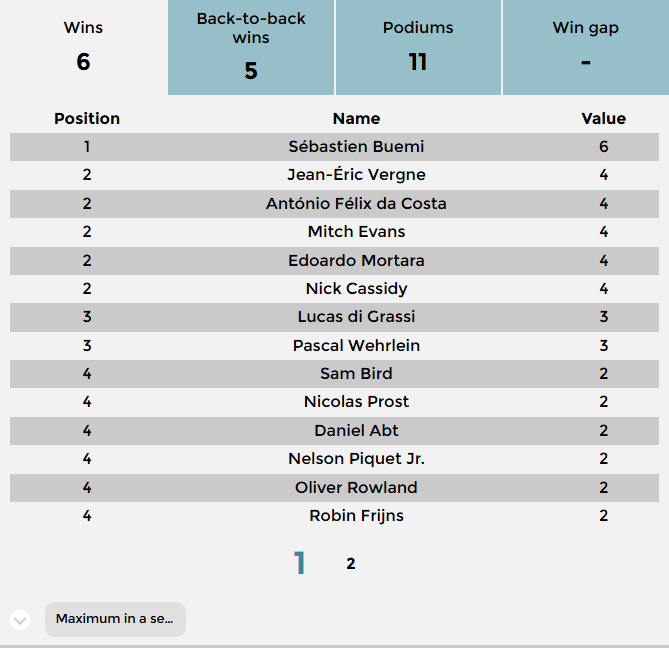
Task: Switch to the Wins tab
Action: pos(83,47)
